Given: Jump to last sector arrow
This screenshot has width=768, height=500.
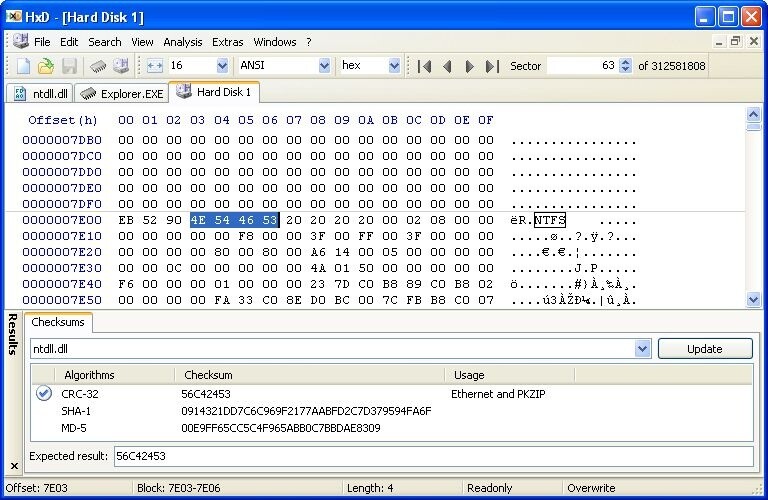Looking at the screenshot, I should (x=491, y=66).
